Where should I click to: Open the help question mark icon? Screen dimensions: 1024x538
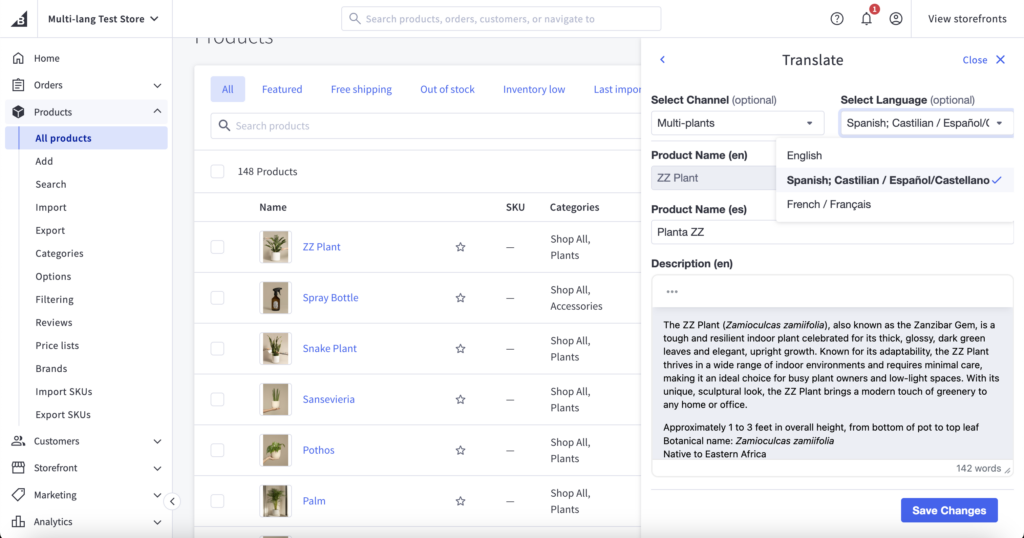pos(837,19)
